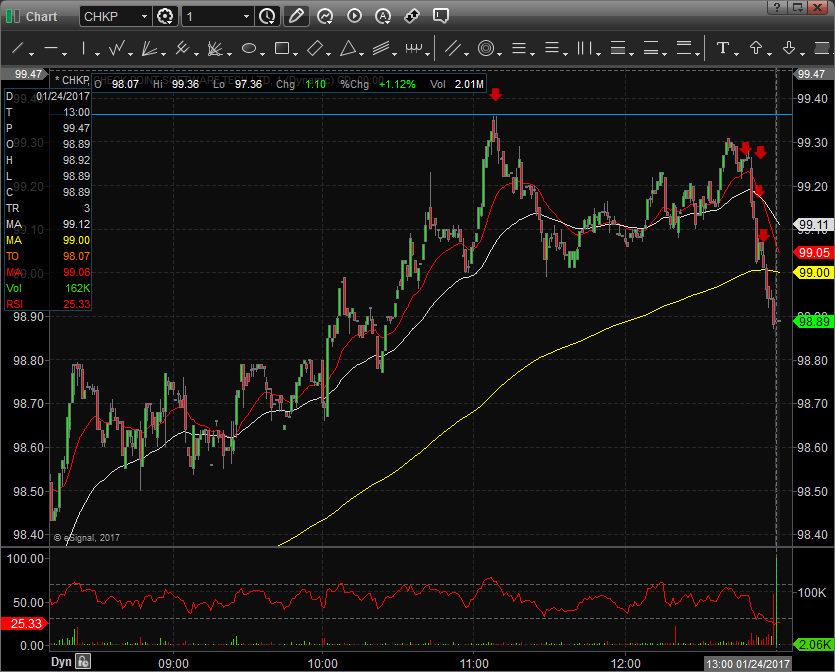Viewport: 835px width, 672px height.
Task: Select the vertical line drawing tool
Action: tap(84, 48)
